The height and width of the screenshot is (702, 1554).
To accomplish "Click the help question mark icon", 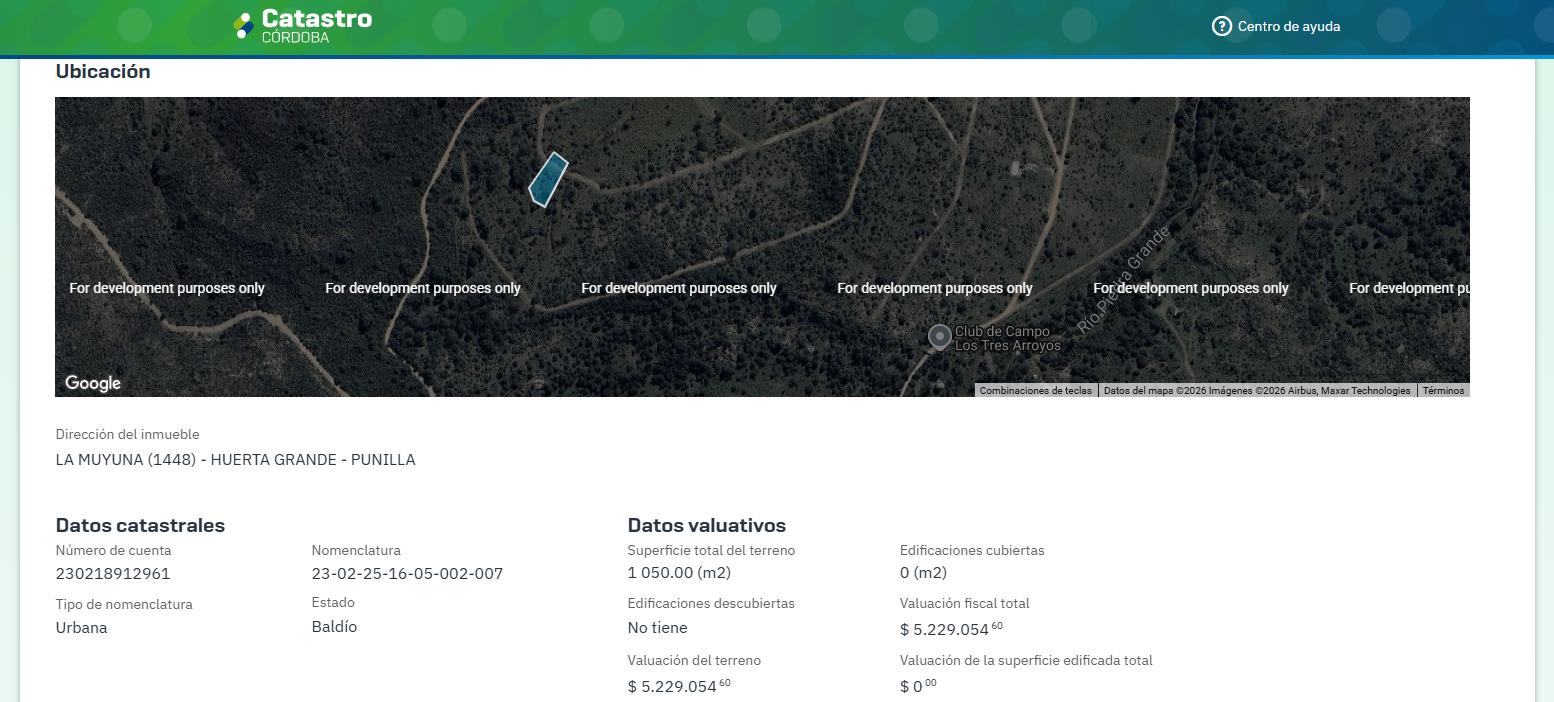I will pos(1221,26).
